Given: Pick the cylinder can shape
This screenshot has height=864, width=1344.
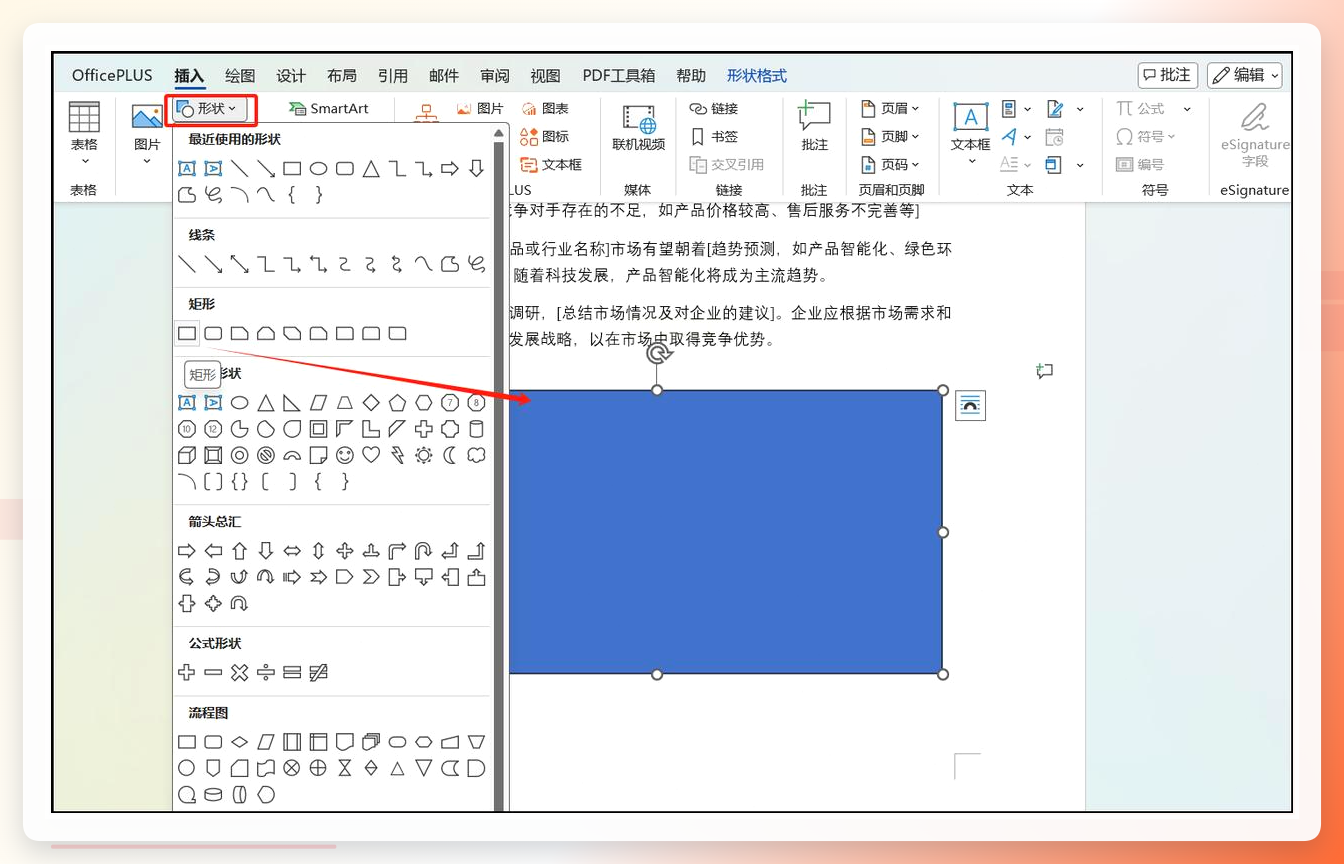Looking at the screenshot, I should pos(477,429).
